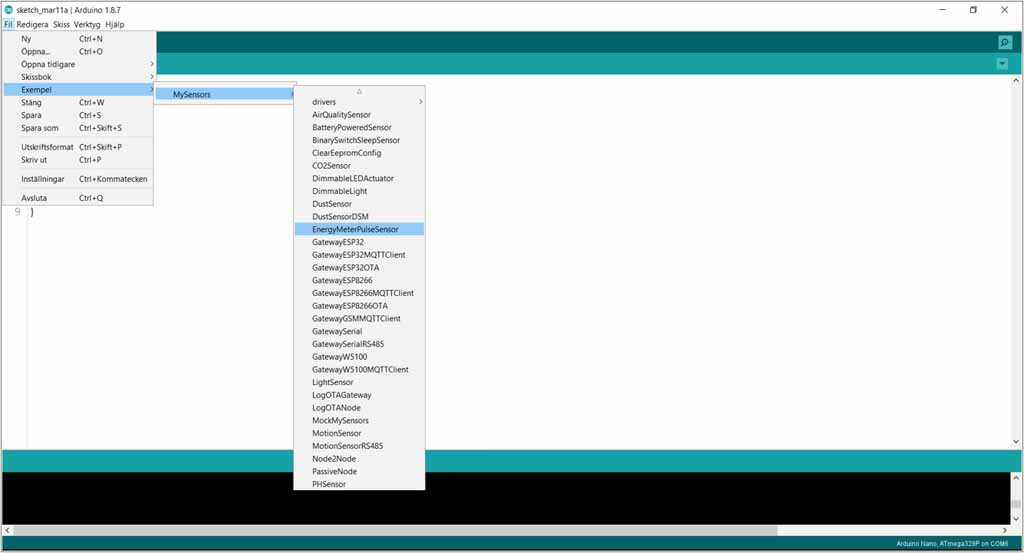Open the tab dropdown arrow below Serial Monitor
The image size is (1024, 553).
[1002, 64]
